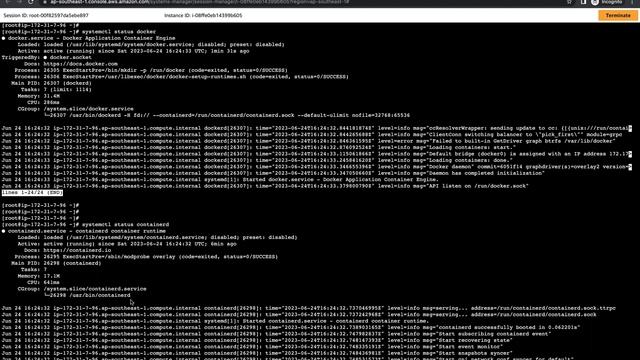Screen dimensions: 640x360
Task: Click the 'systemctl status containerd' command line
Action: 85,224
